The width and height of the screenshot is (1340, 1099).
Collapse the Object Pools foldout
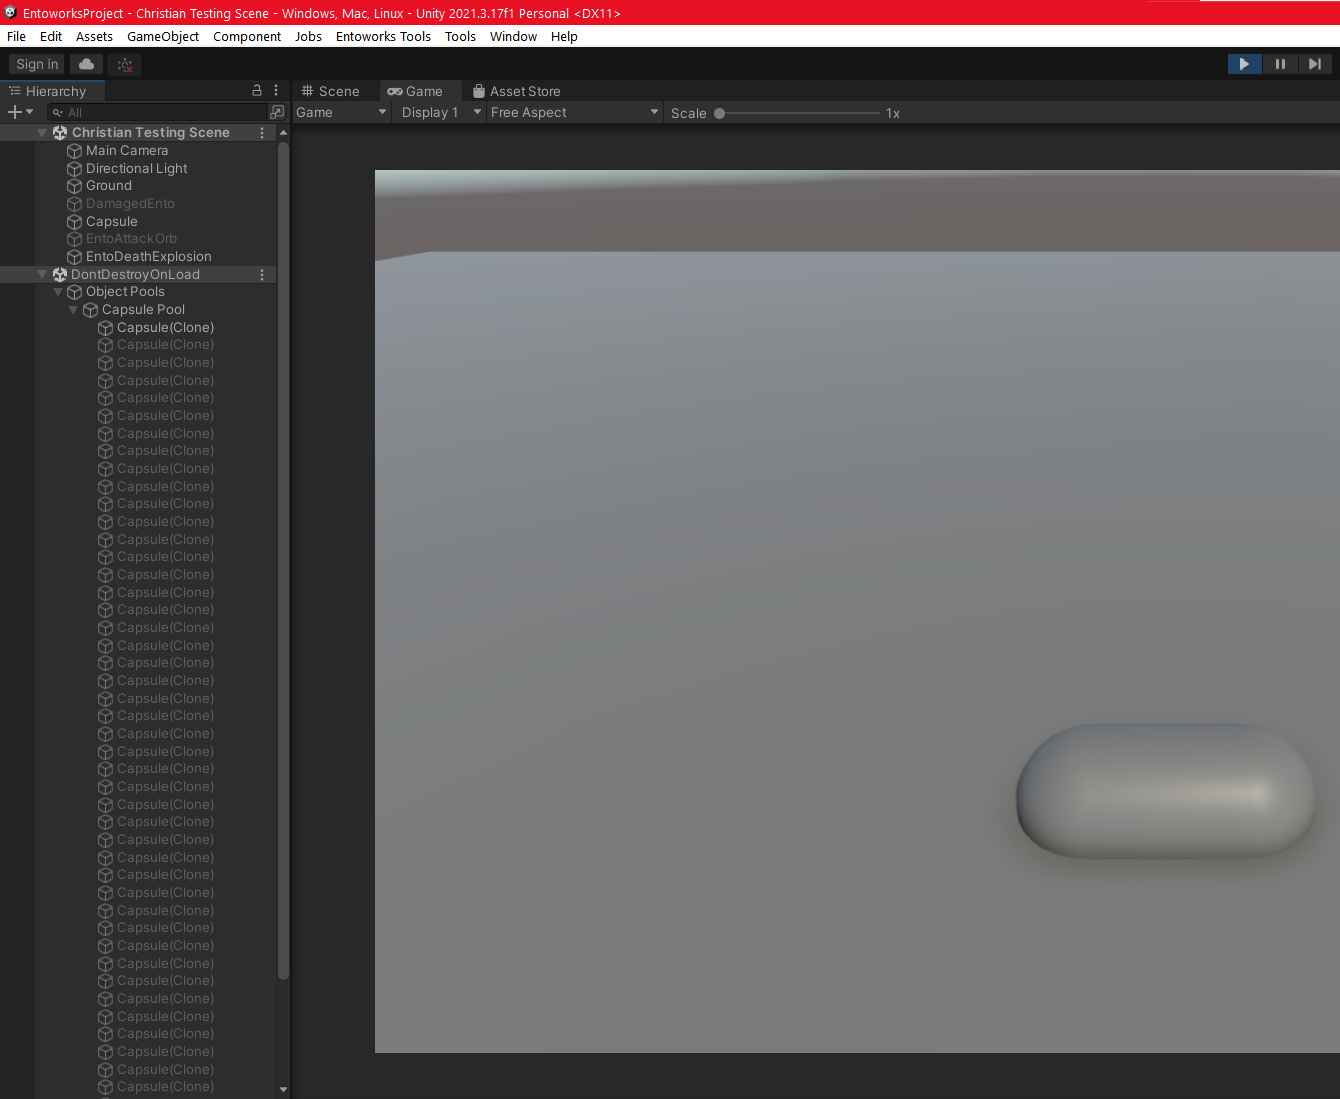(58, 292)
